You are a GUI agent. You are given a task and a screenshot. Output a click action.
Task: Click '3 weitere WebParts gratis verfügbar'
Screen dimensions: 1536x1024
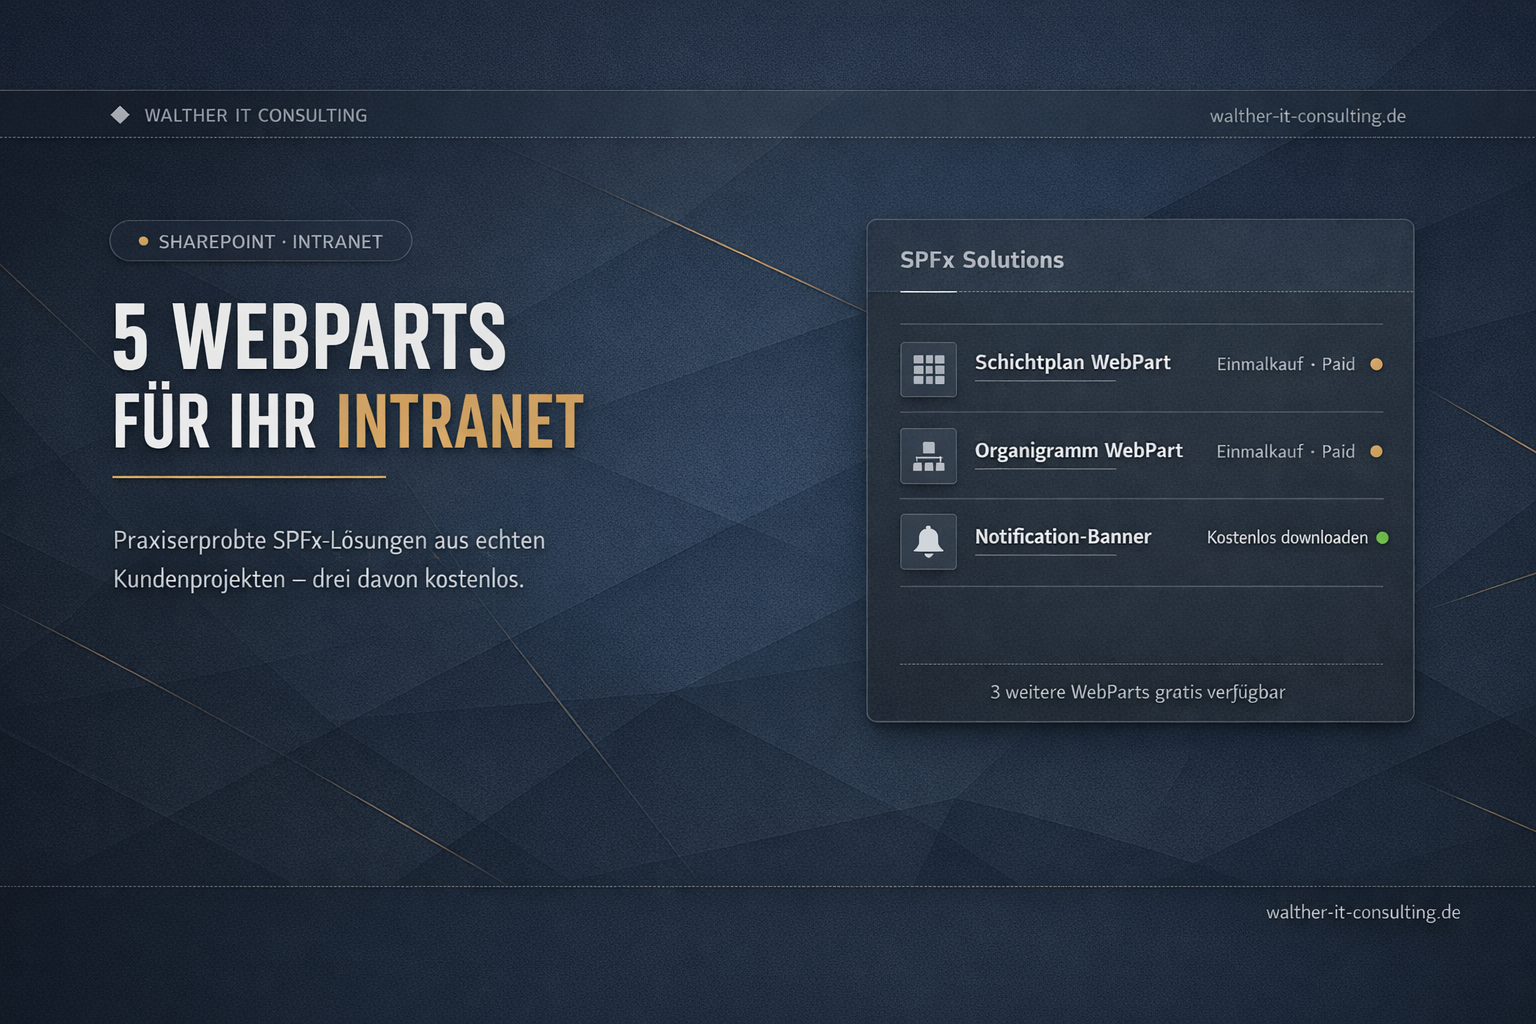coord(1137,692)
